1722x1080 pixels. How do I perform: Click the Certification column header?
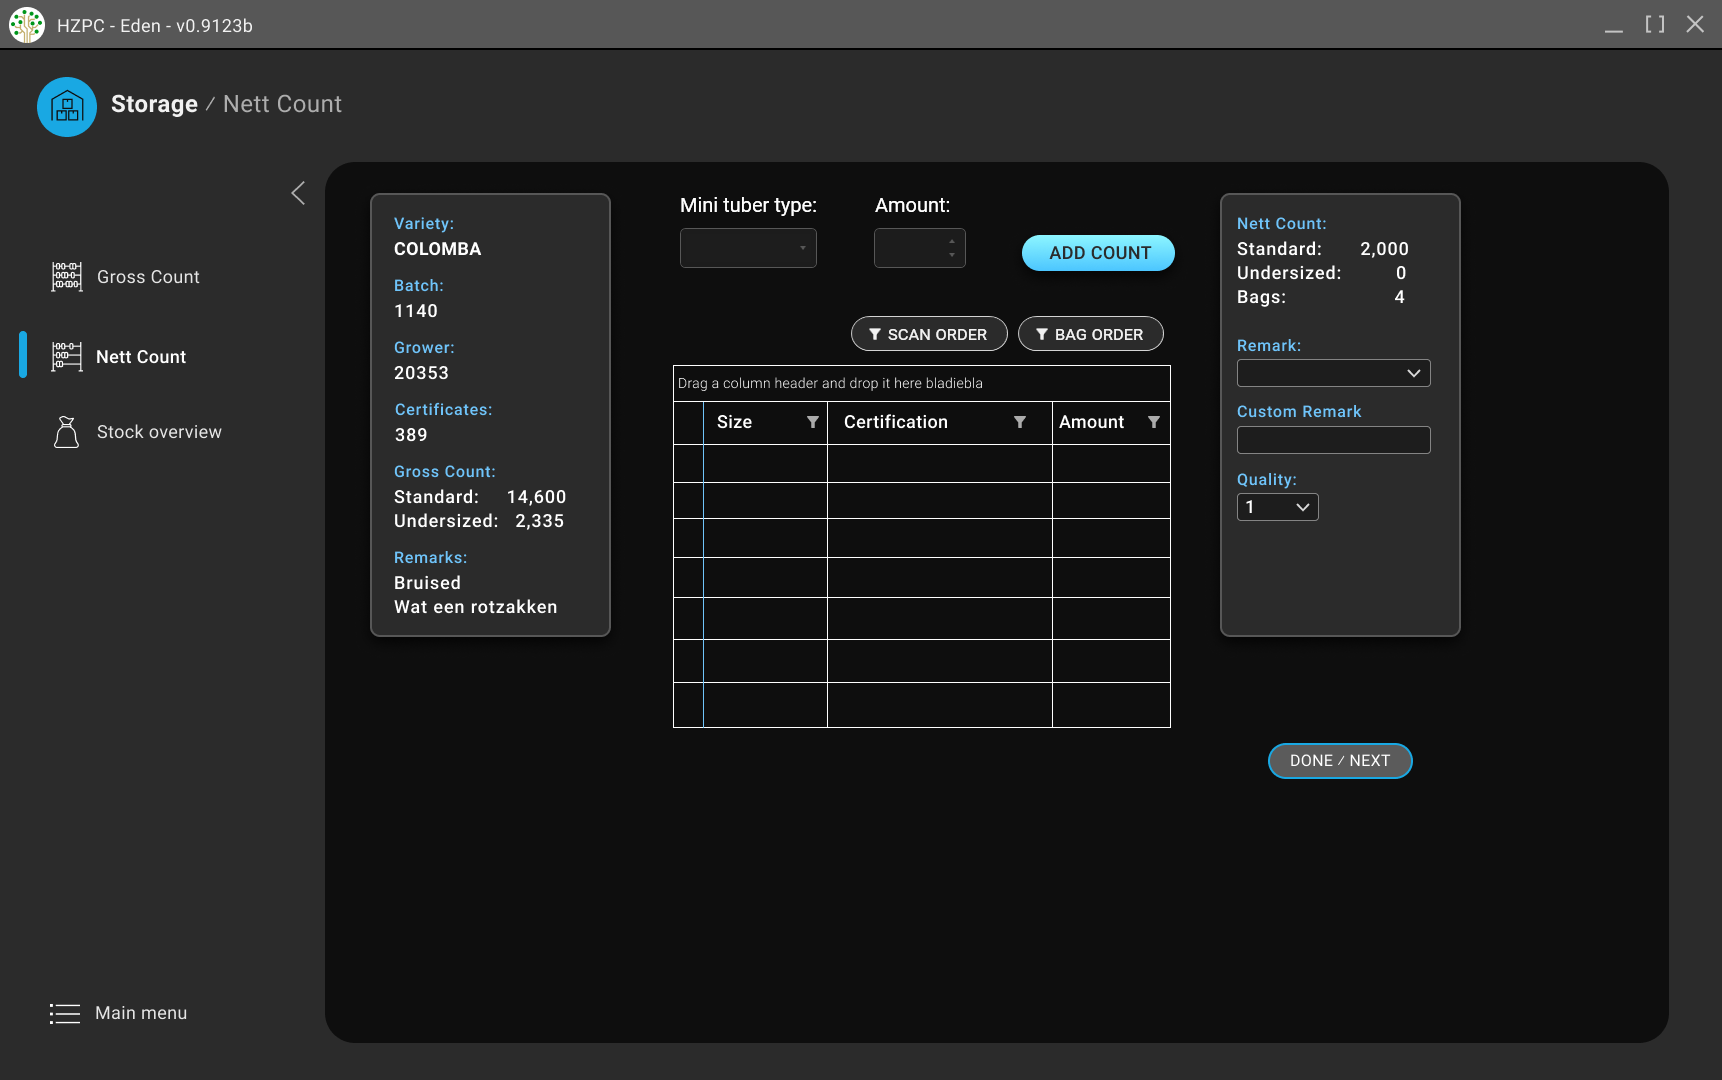(939, 422)
